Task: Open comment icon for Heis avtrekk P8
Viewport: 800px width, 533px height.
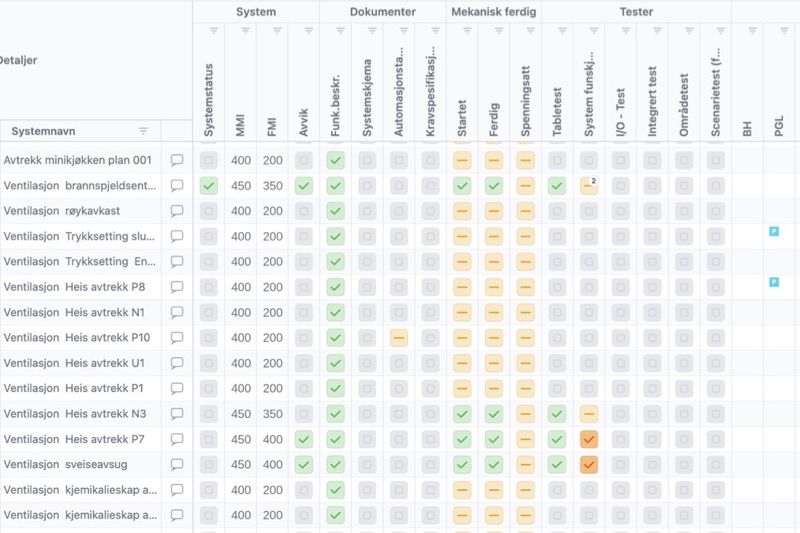Action: (x=177, y=287)
